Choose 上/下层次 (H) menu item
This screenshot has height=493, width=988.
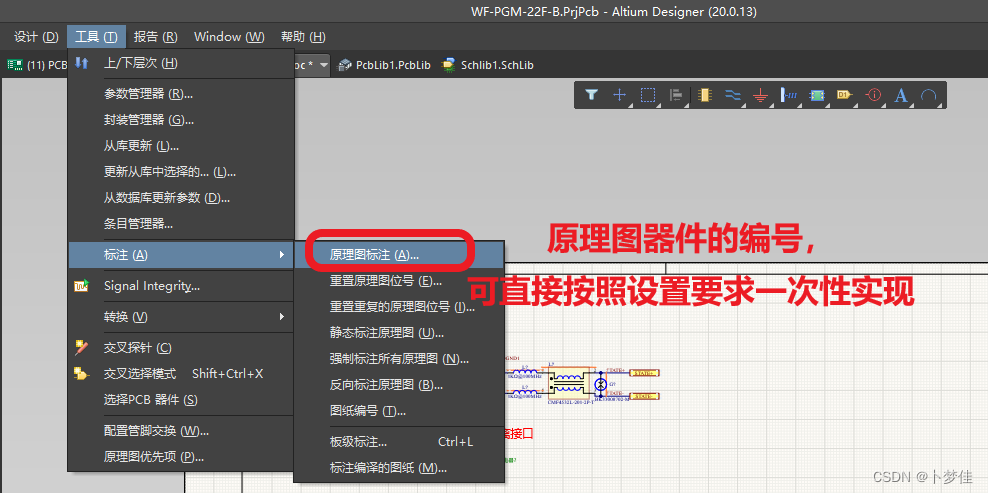click(181, 63)
